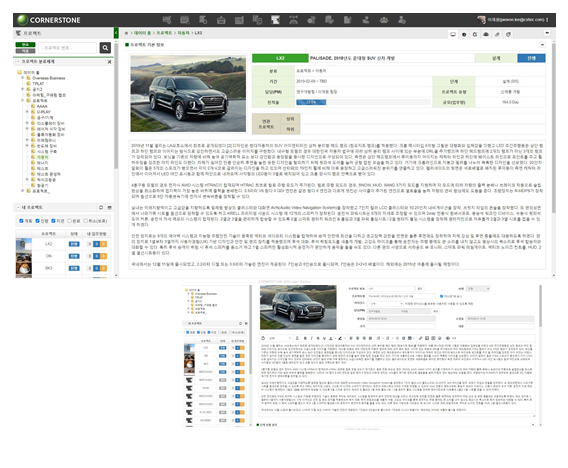Open the highlighted project module icon in top bar
This screenshot has width=568, height=468.
(x=275, y=20)
